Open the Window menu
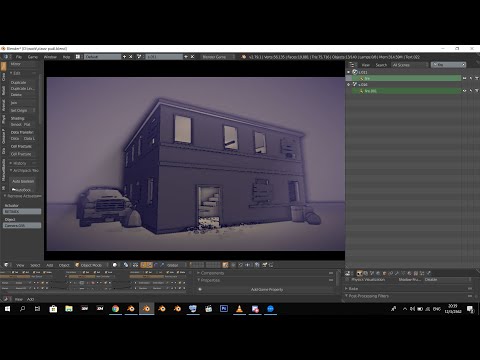This screenshot has height=360, width=480. pyautogui.click(x=50, y=57)
